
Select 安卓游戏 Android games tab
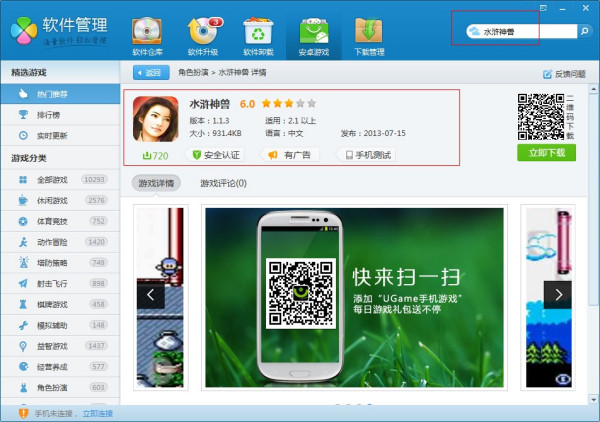point(314,37)
